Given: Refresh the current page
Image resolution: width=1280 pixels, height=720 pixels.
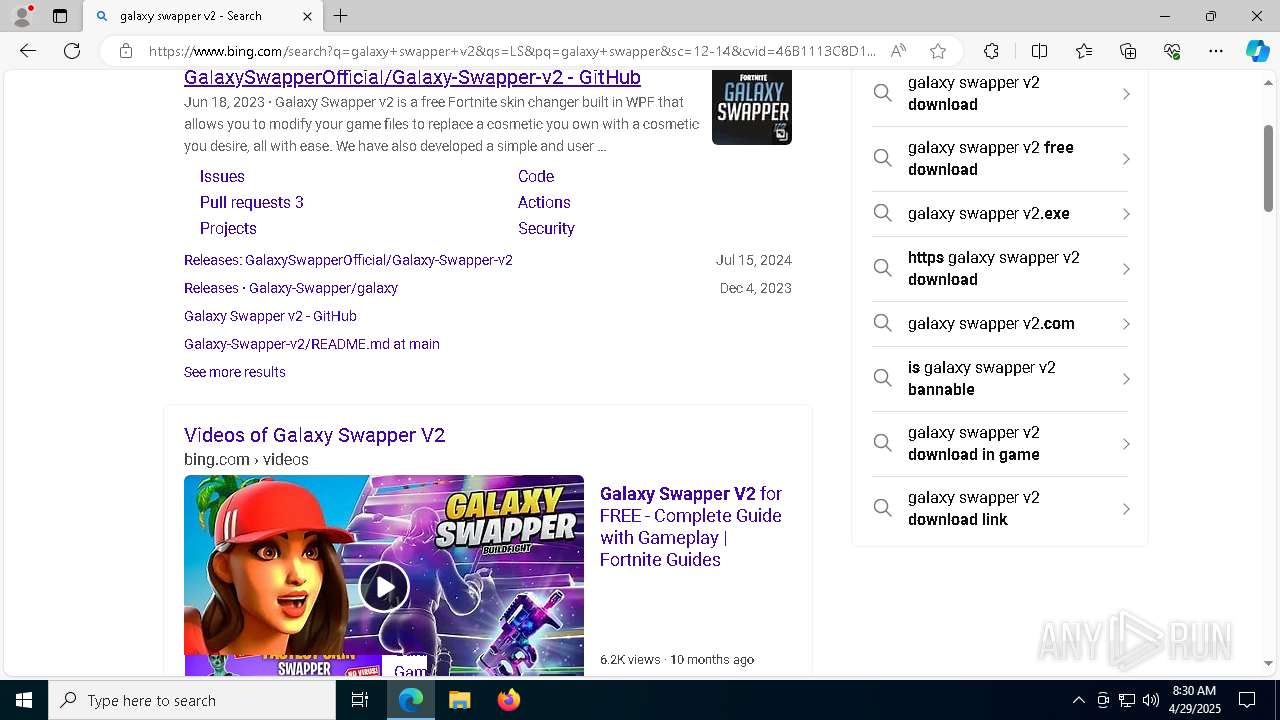Looking at the screenshot, I should pos(72,51).
